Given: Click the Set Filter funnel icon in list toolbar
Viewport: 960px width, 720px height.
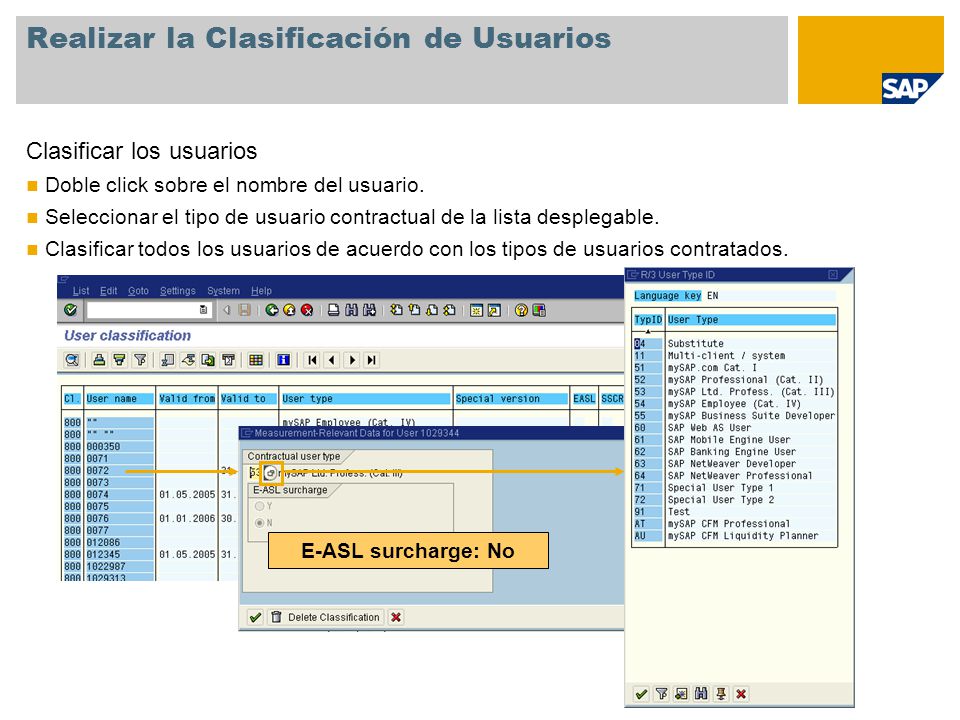Looking at the screenshot, I should click(140, 360).
